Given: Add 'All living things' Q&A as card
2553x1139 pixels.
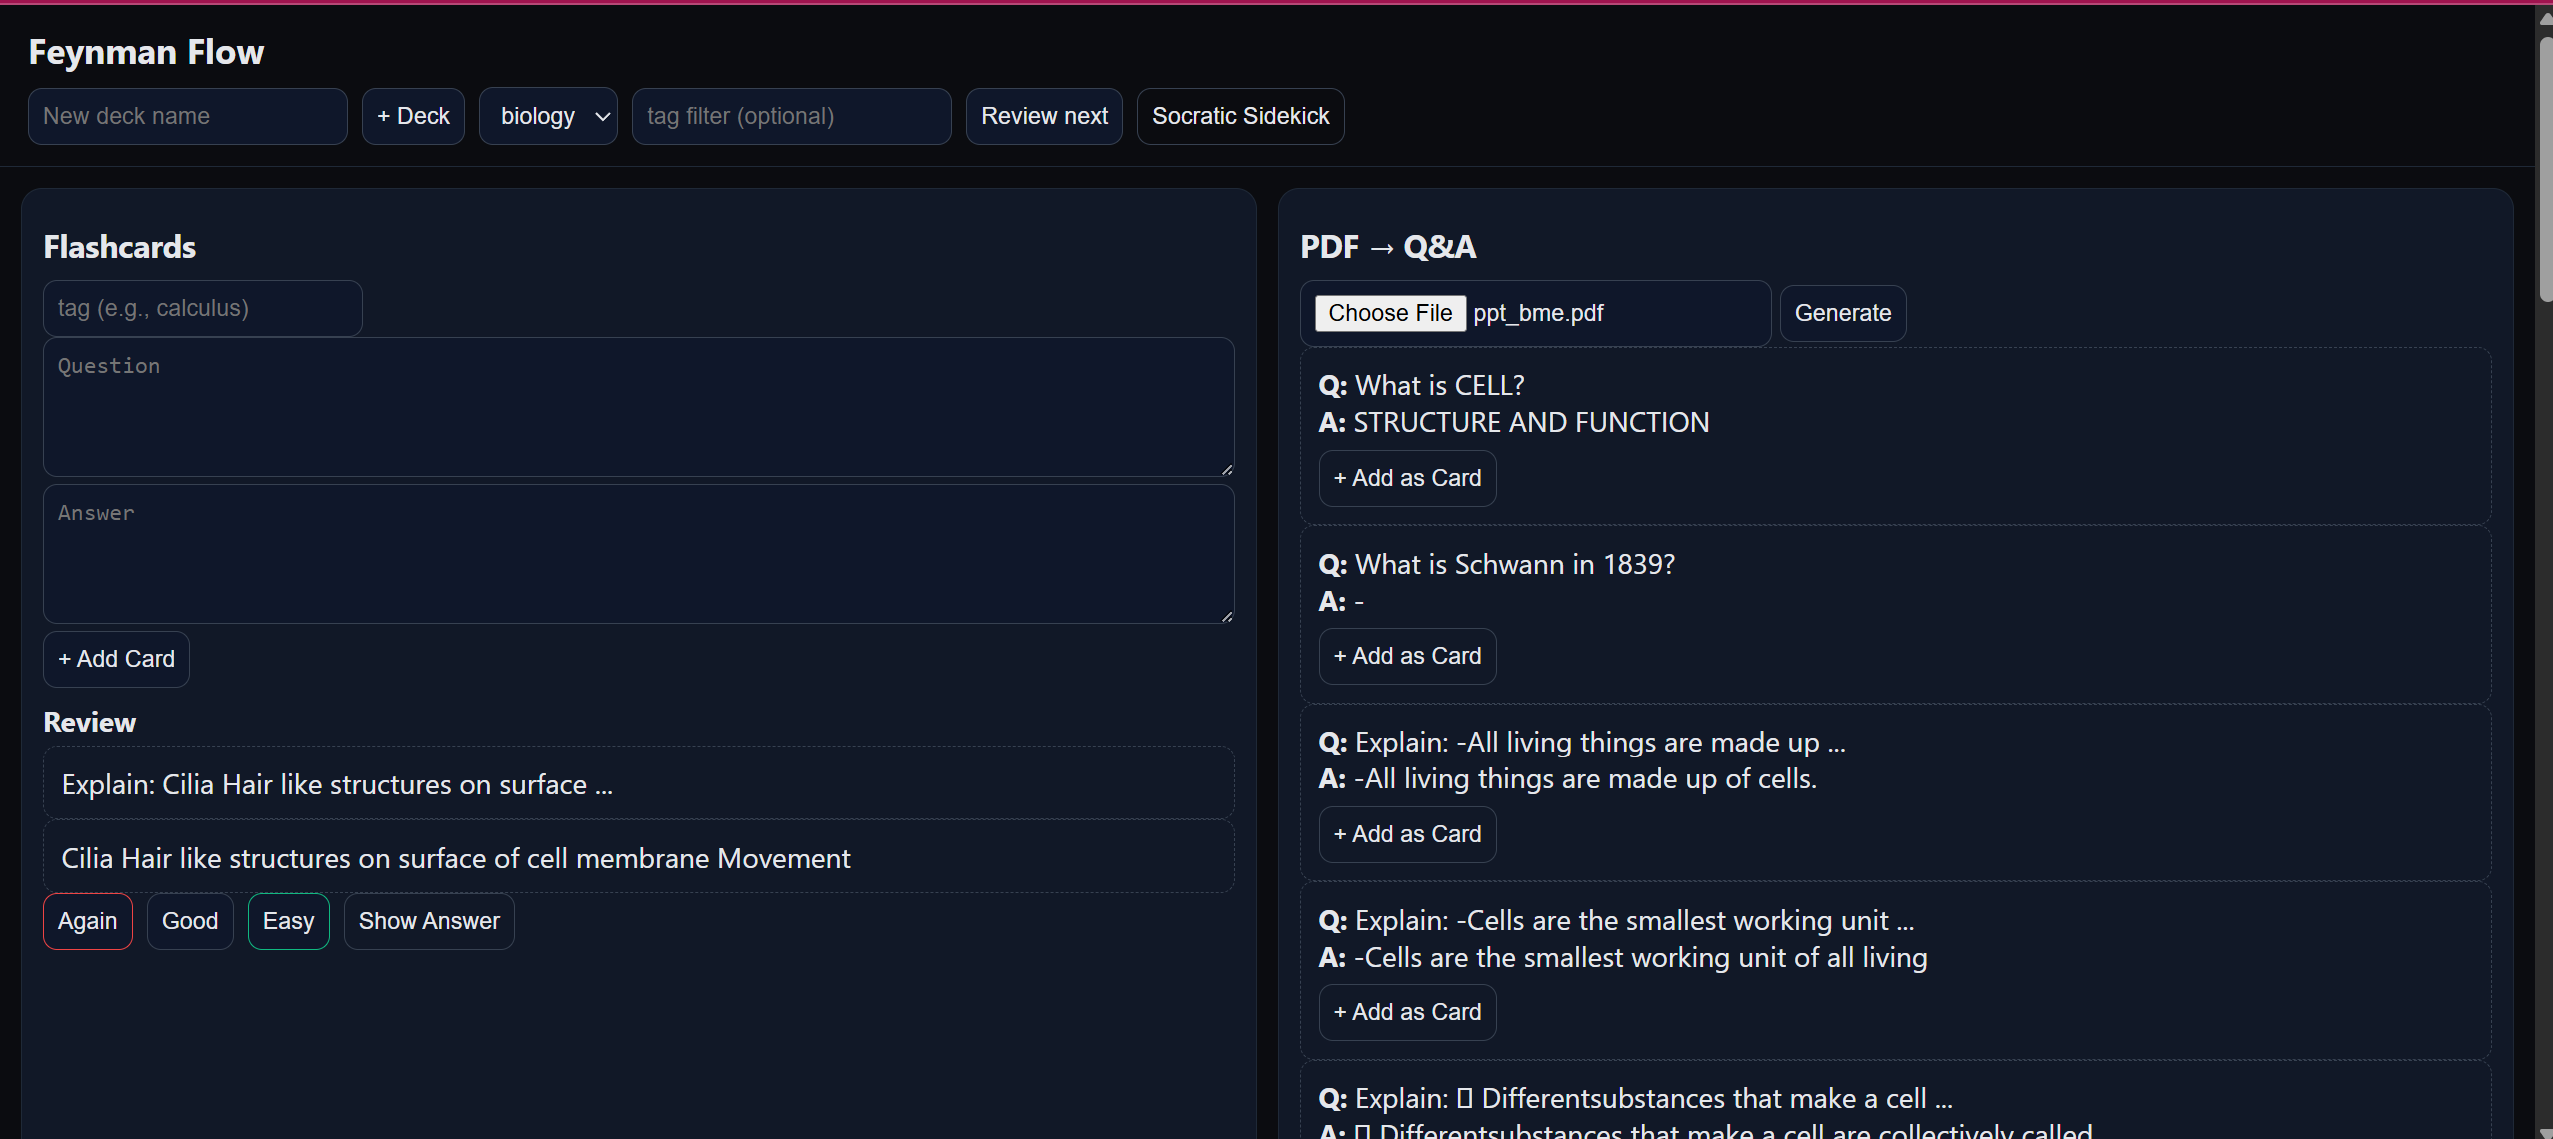Looking at the screenshot, I should click(x=1407, y=834).
